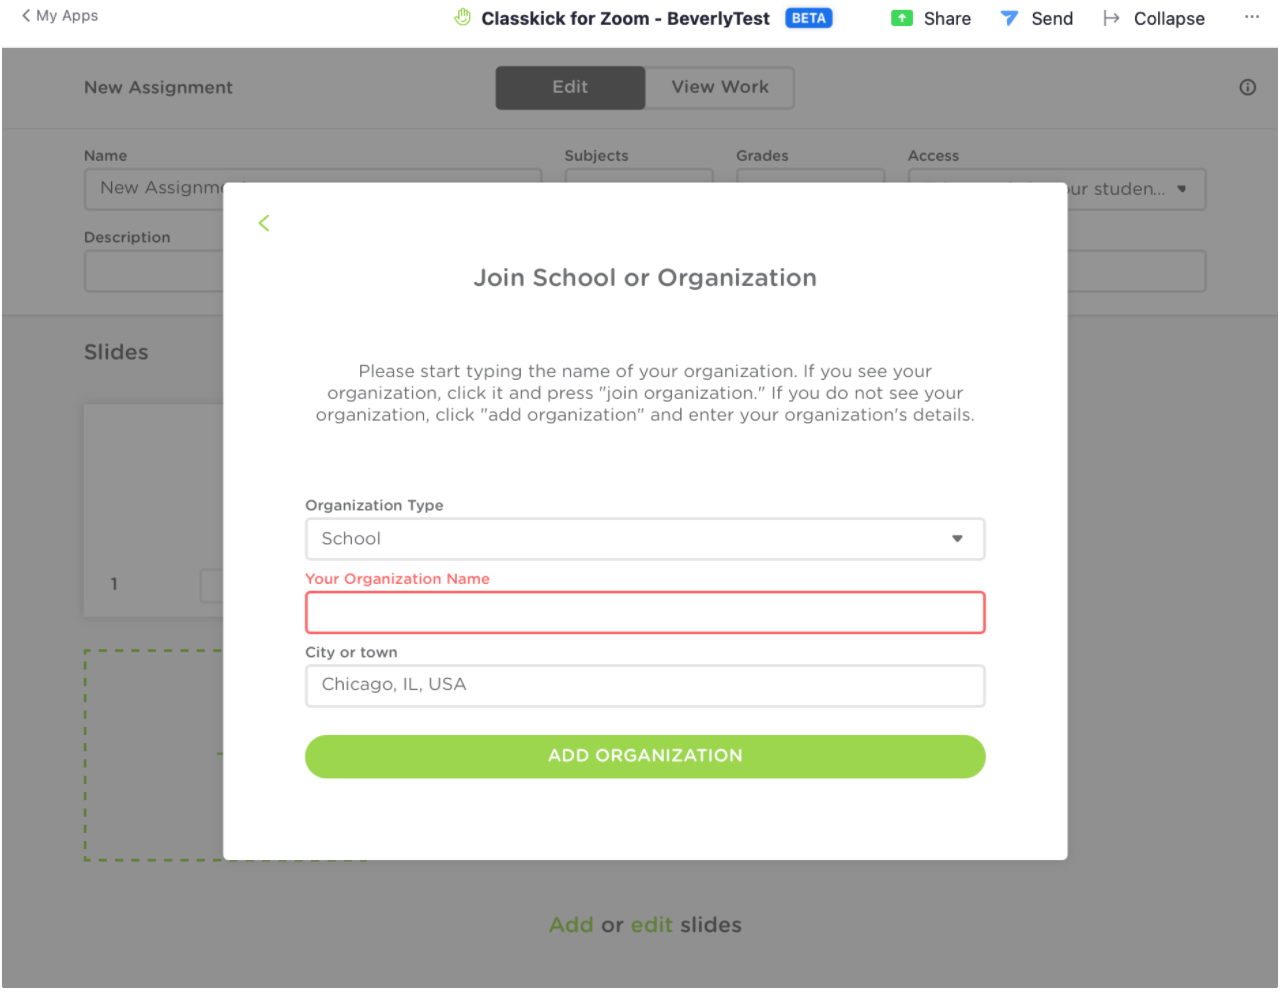Click the blue Send funnel icon
Image resolution: width=1280 pixels, height=992 pixels.
point(1010,18)
